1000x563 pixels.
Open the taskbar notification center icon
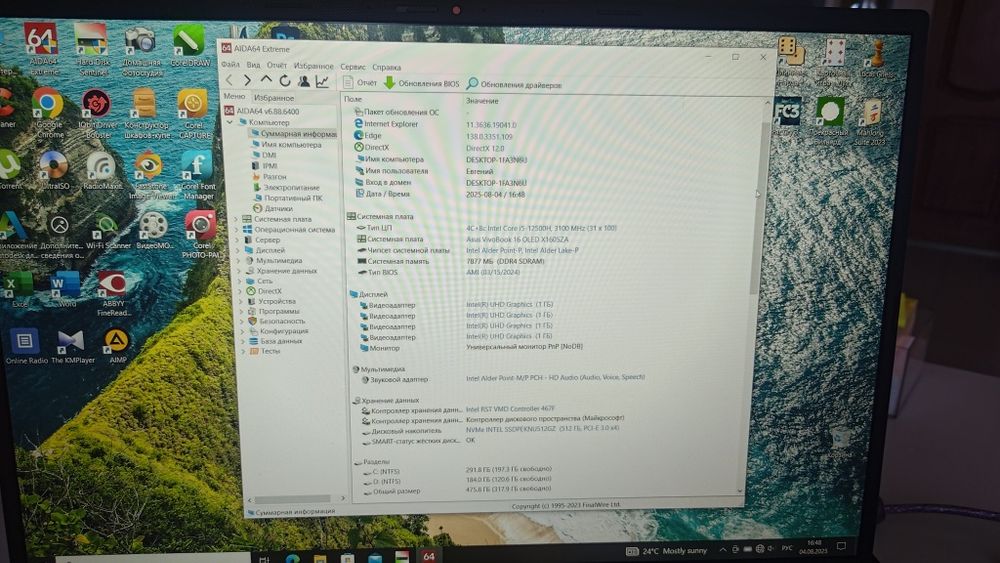click(841, 546)
